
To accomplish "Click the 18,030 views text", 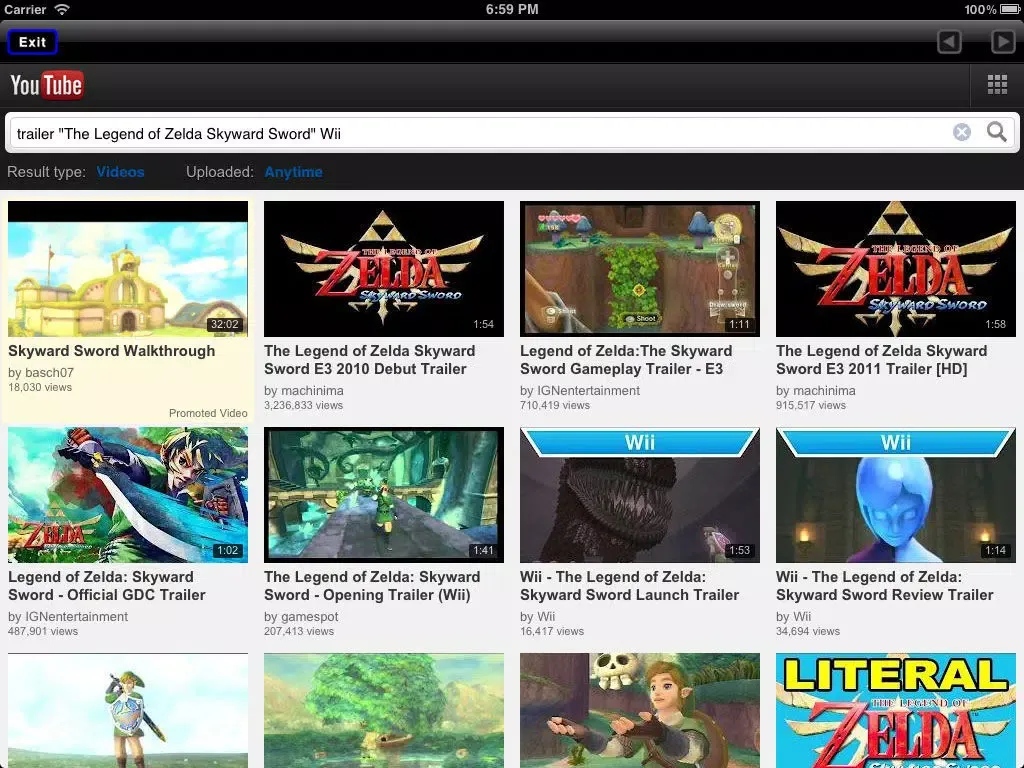I will tap(40, 387).
